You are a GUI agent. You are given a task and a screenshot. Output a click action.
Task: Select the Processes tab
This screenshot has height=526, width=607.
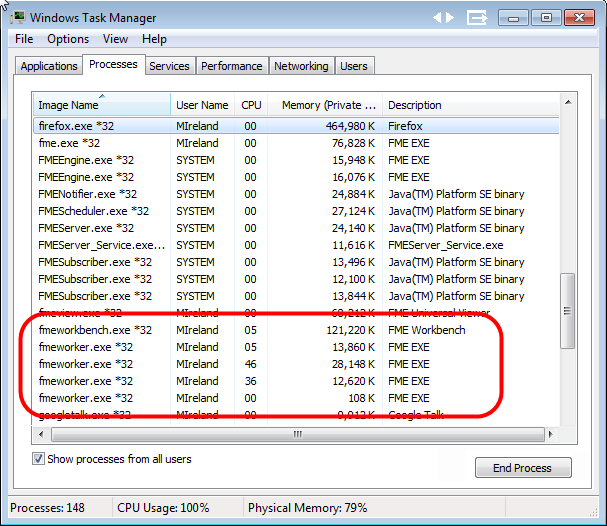tap(113, 64)
